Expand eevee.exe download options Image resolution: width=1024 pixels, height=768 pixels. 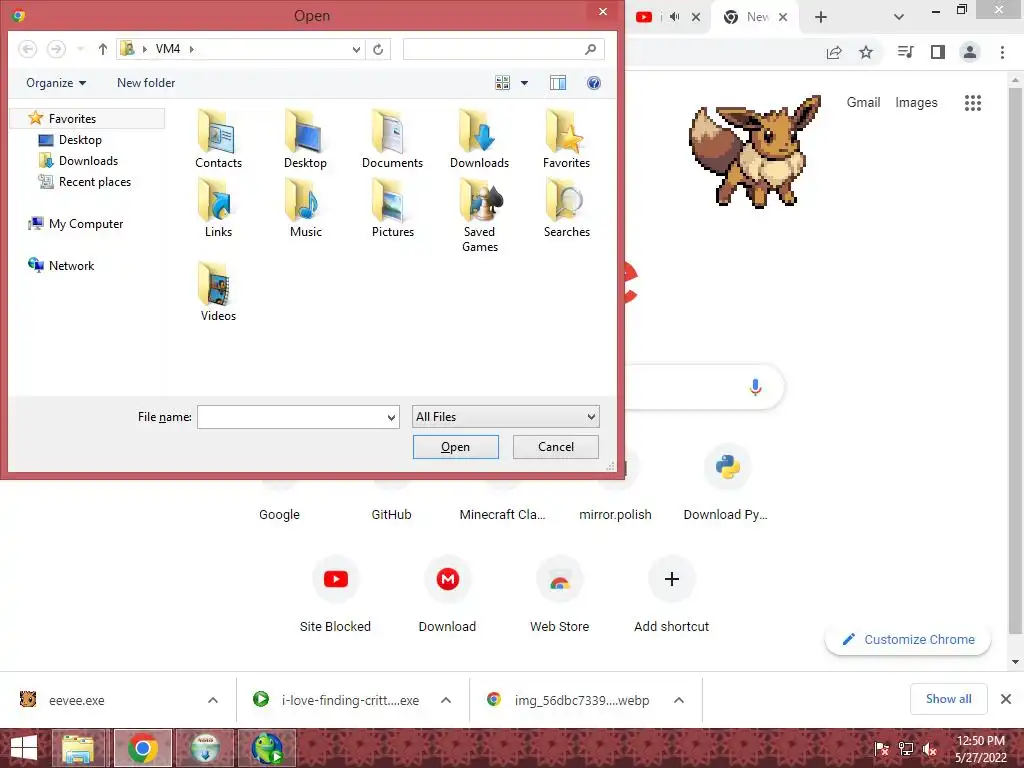(213, 700)
